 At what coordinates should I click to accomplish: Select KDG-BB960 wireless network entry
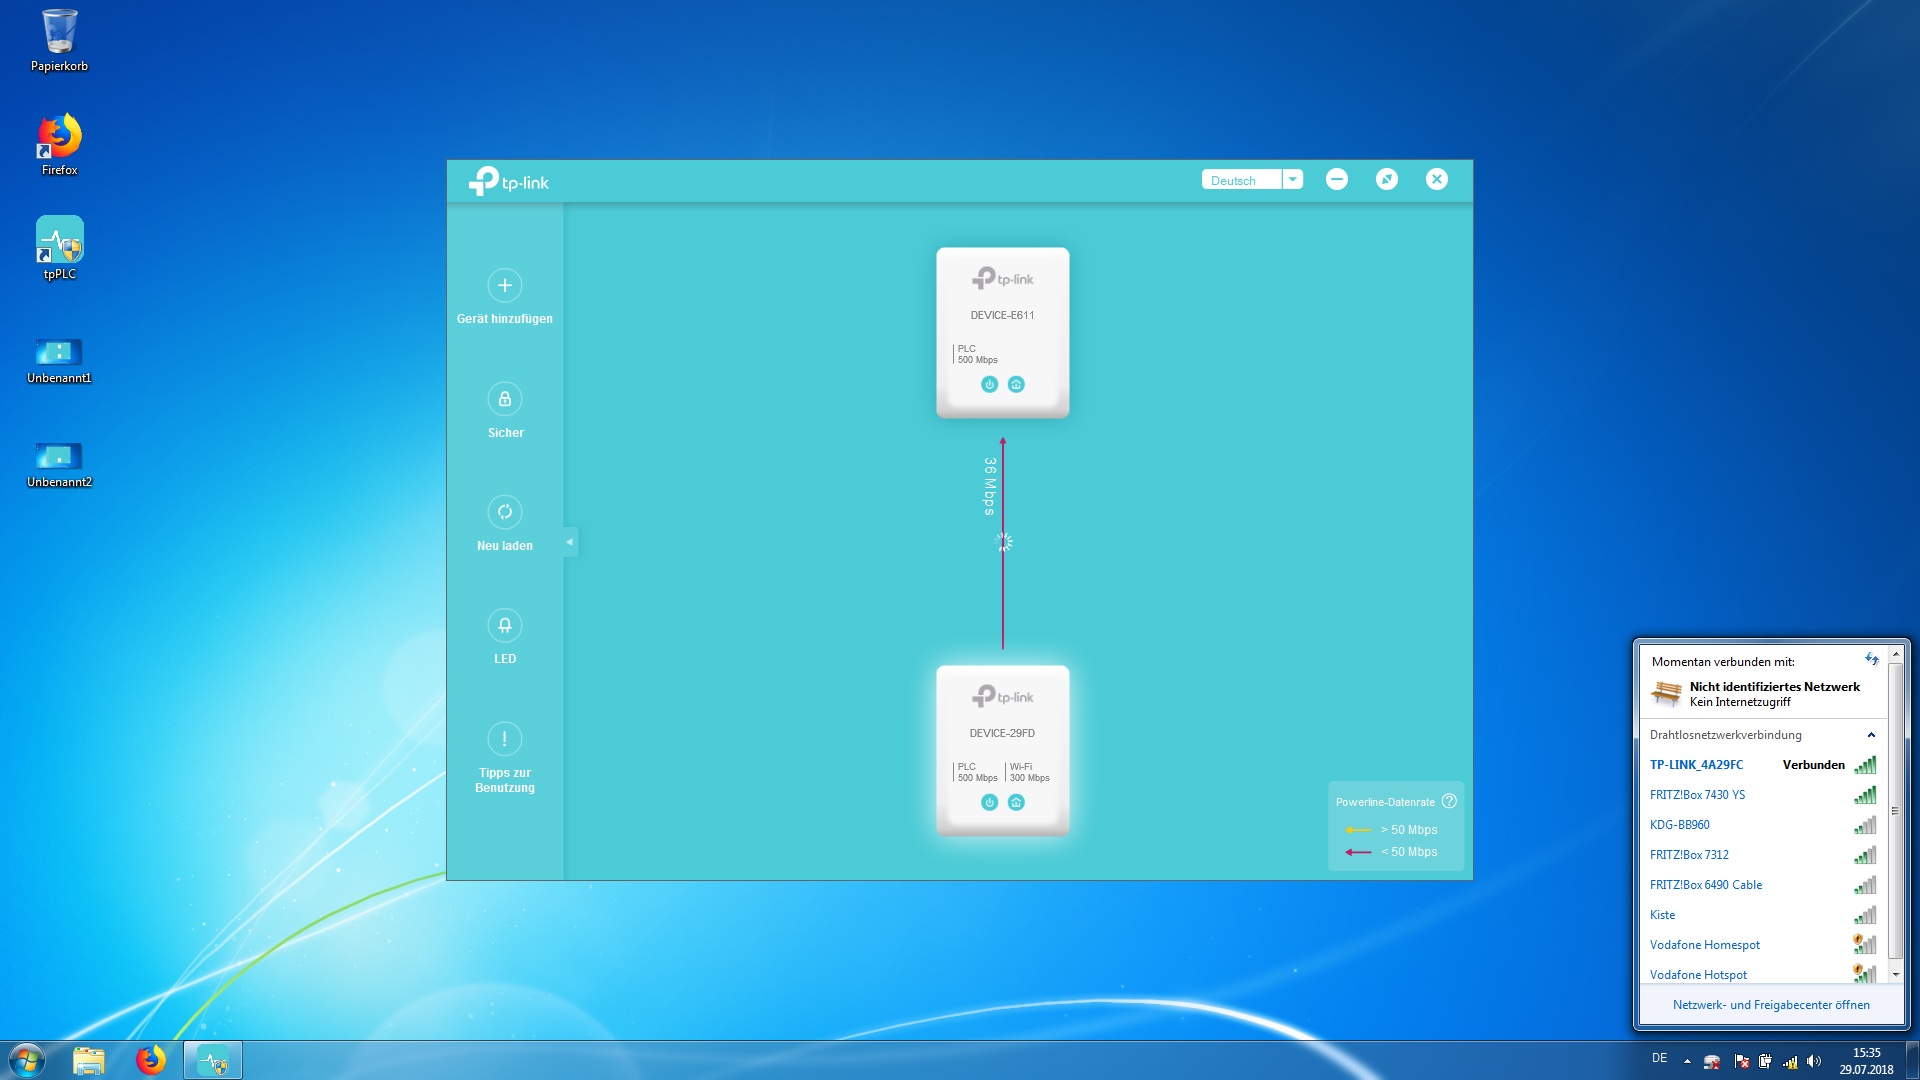(x=1679, y=825)
